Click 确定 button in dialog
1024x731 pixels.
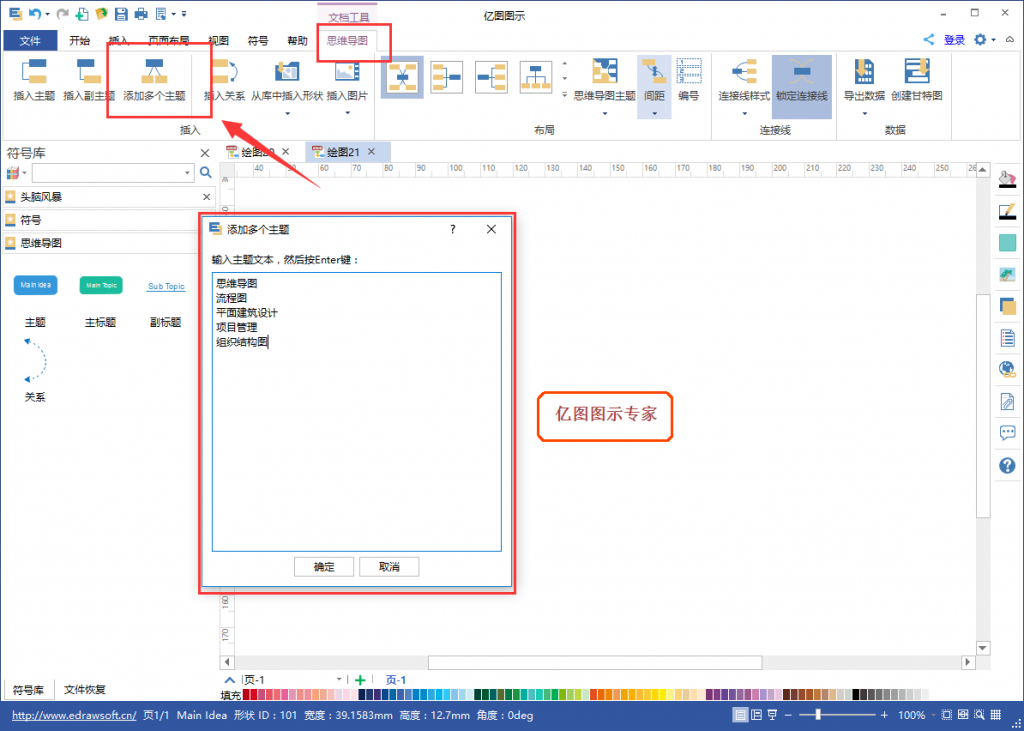pos(324,567)
